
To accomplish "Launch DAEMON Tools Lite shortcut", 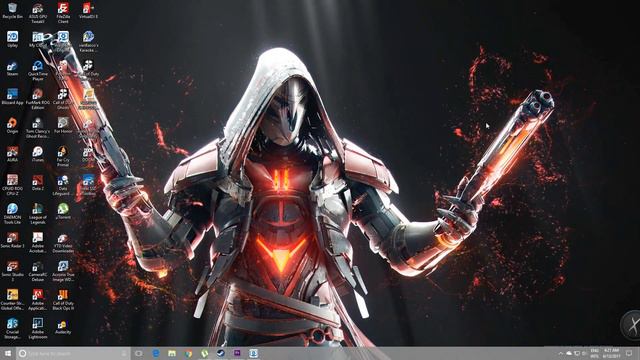I will 12,213.
